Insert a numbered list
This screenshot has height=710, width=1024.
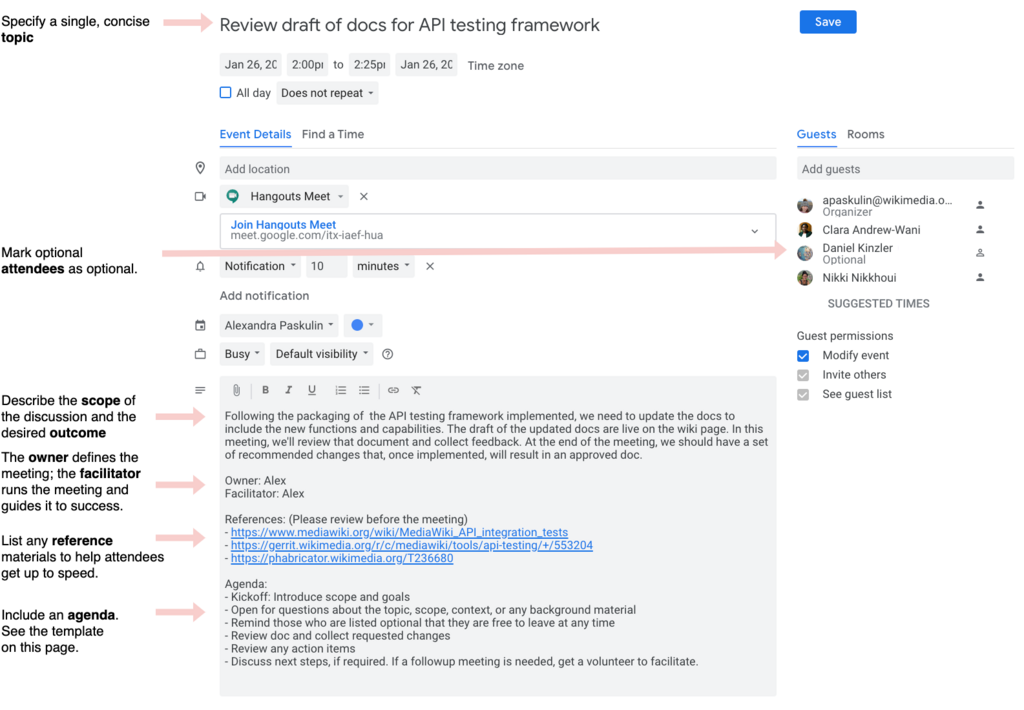341,390
